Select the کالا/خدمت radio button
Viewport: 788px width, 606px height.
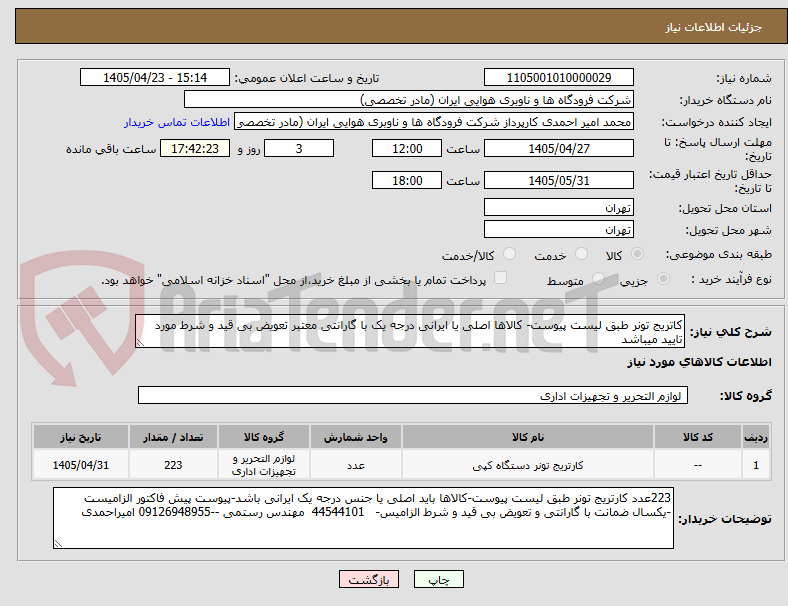tap(510, 254)
